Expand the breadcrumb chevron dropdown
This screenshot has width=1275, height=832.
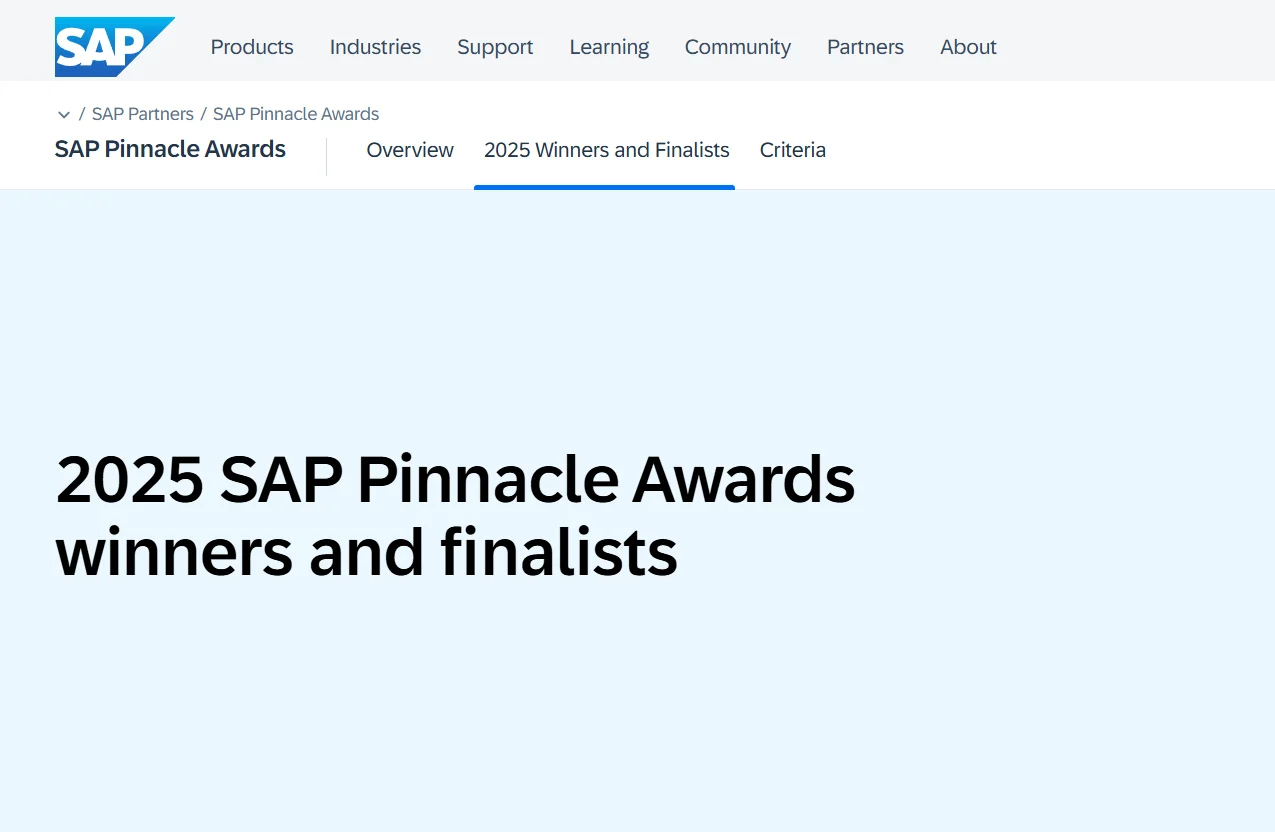(64, 115)
